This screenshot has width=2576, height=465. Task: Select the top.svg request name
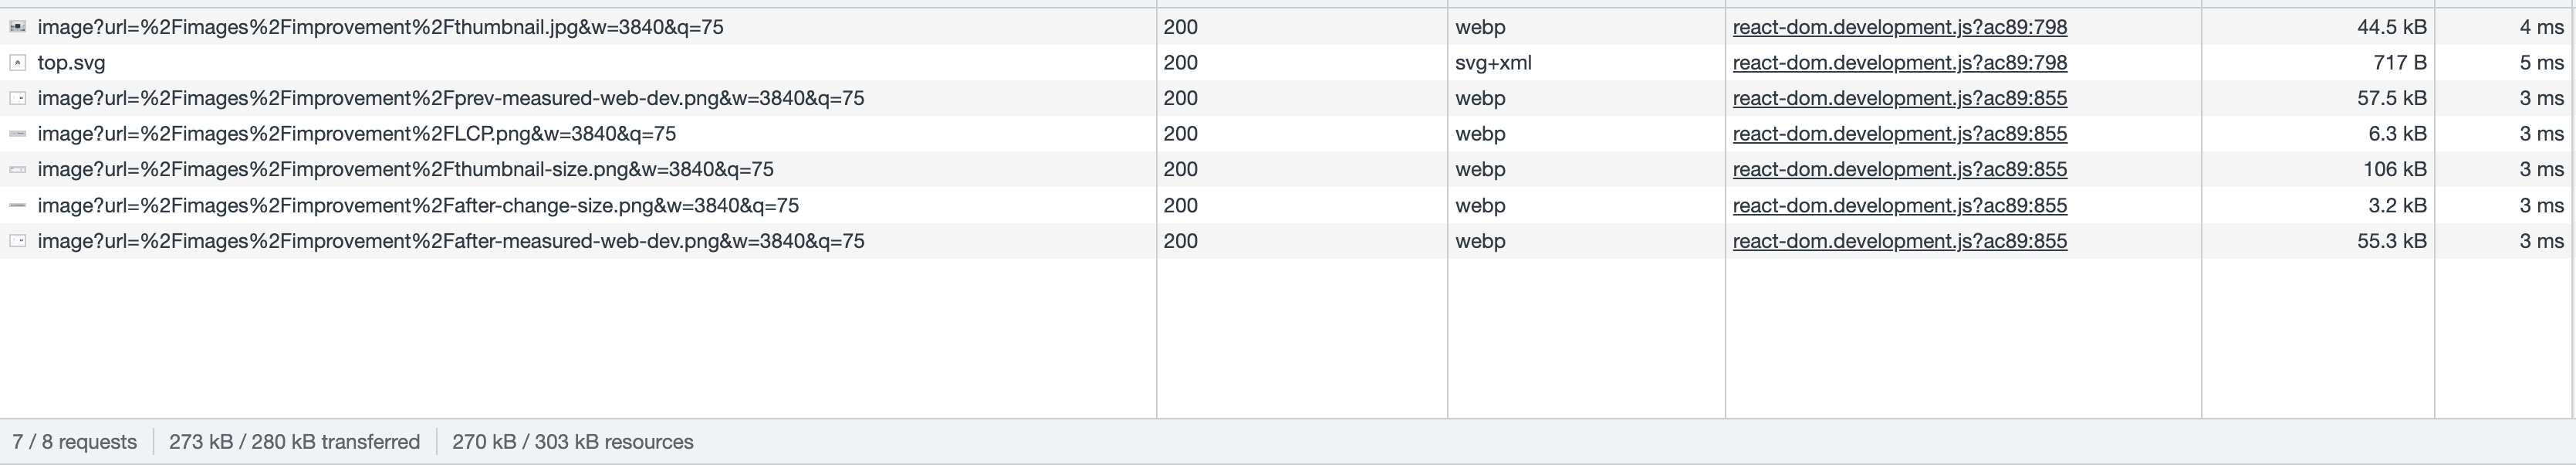click(71, 62)
